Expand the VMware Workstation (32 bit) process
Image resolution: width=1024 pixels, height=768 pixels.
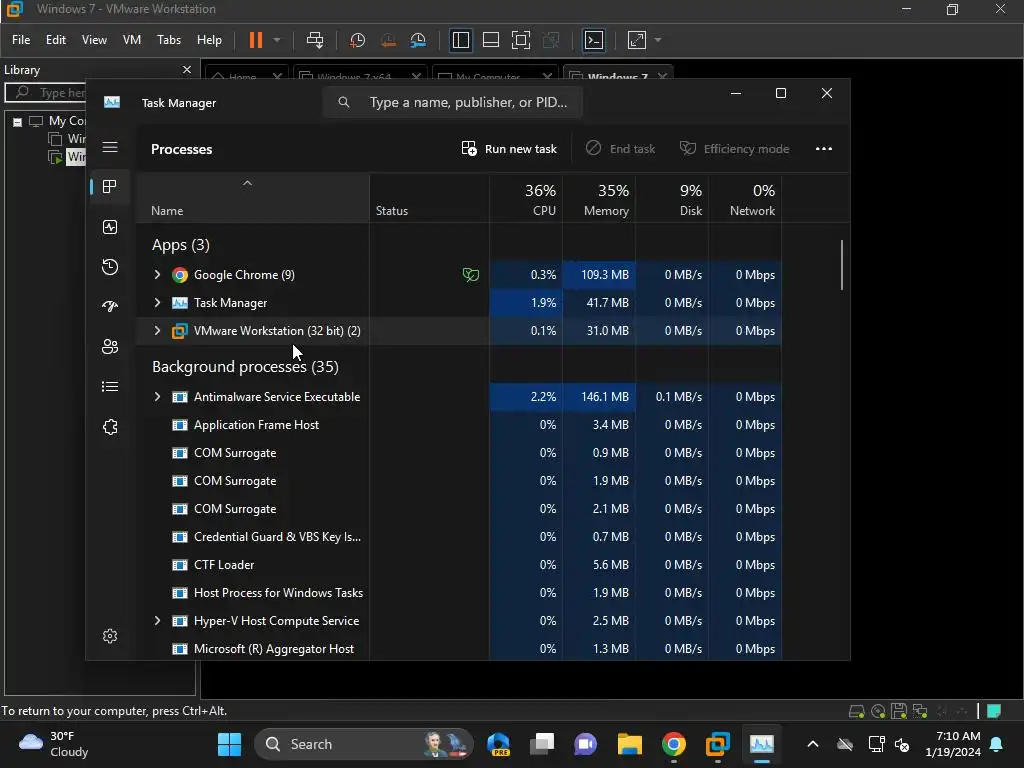(x=157, y=331)
